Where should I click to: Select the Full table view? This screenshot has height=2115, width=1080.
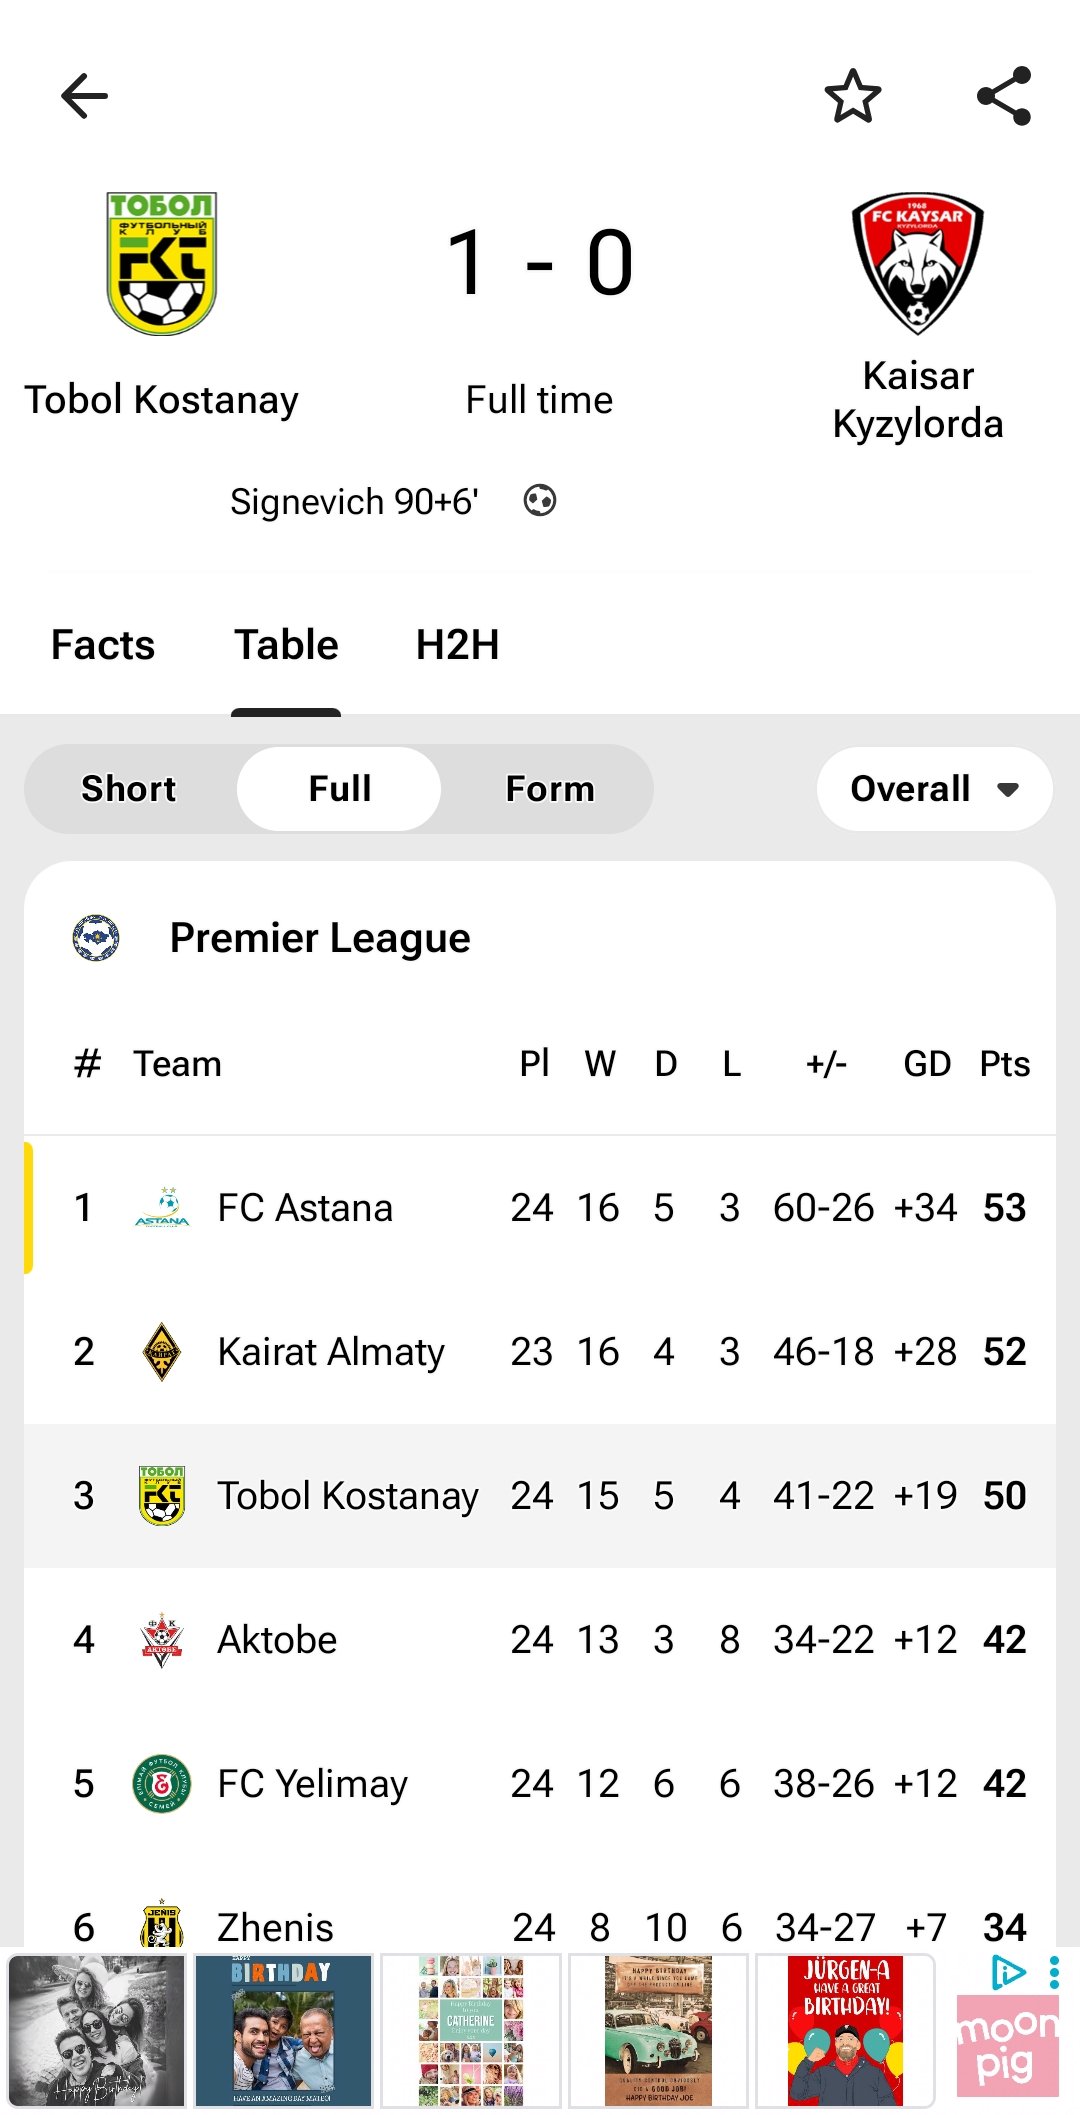339,789
